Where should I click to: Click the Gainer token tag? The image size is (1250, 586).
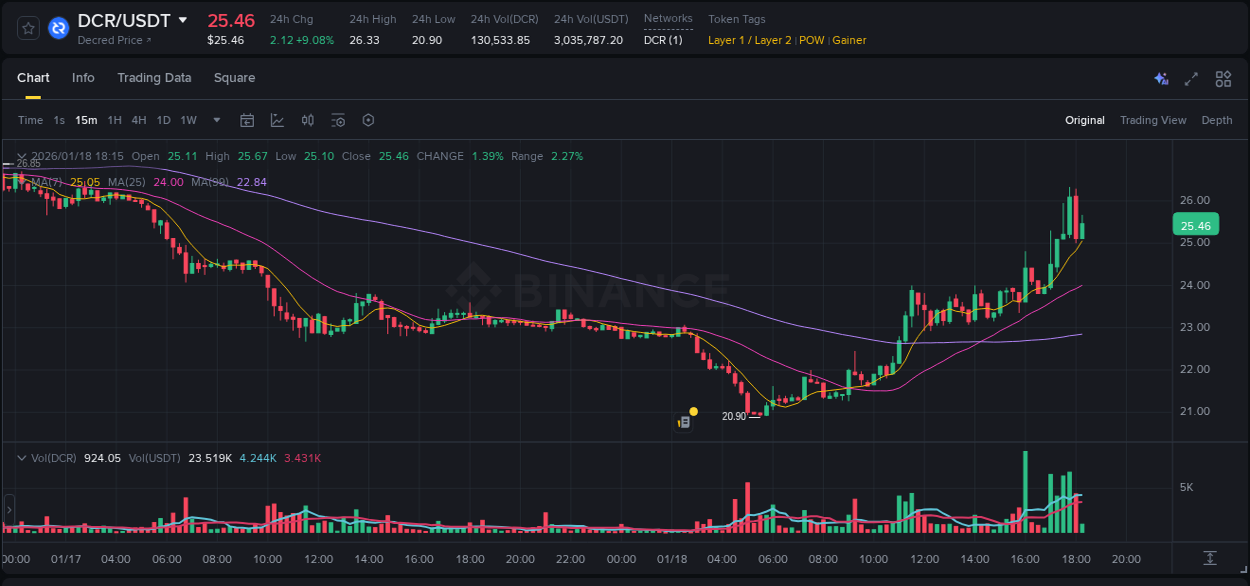[849, 40]
